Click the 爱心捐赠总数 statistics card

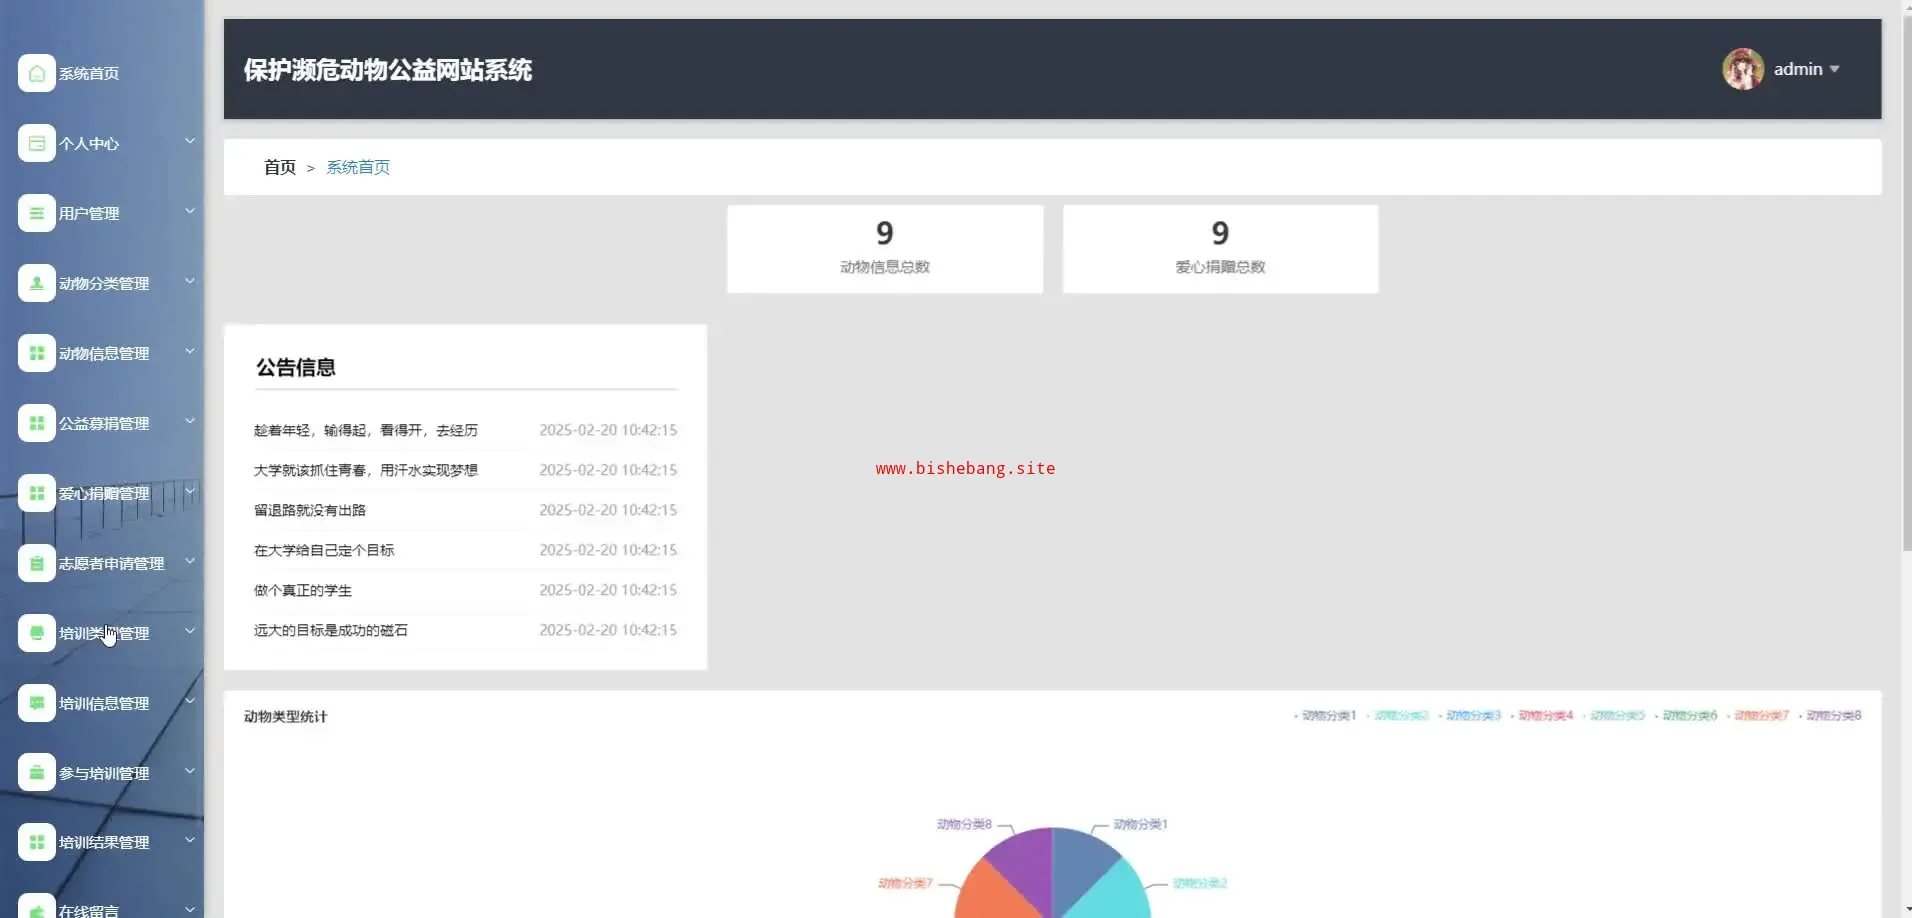(1220, 249)
